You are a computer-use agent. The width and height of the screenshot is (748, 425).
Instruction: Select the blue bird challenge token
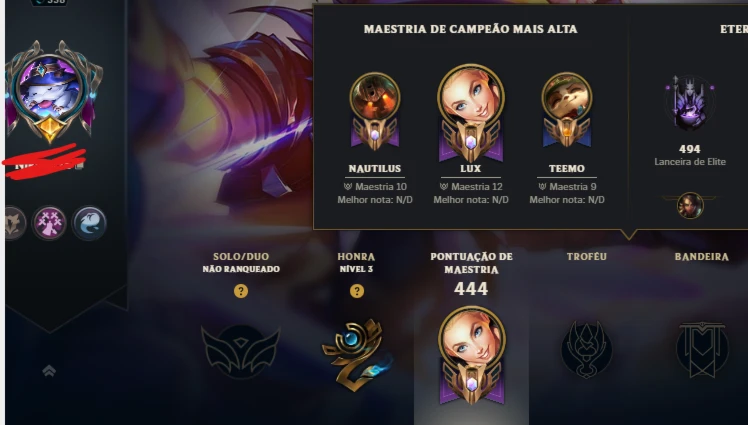pos(89,223)
